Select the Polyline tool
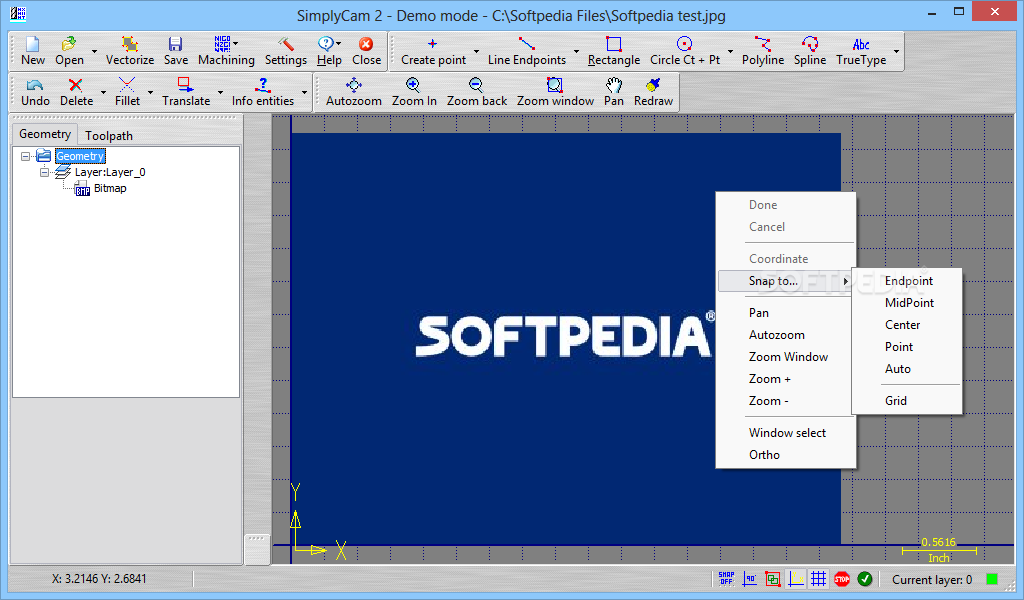Viewport: 1024px width, 600px height. coord(763,51)
